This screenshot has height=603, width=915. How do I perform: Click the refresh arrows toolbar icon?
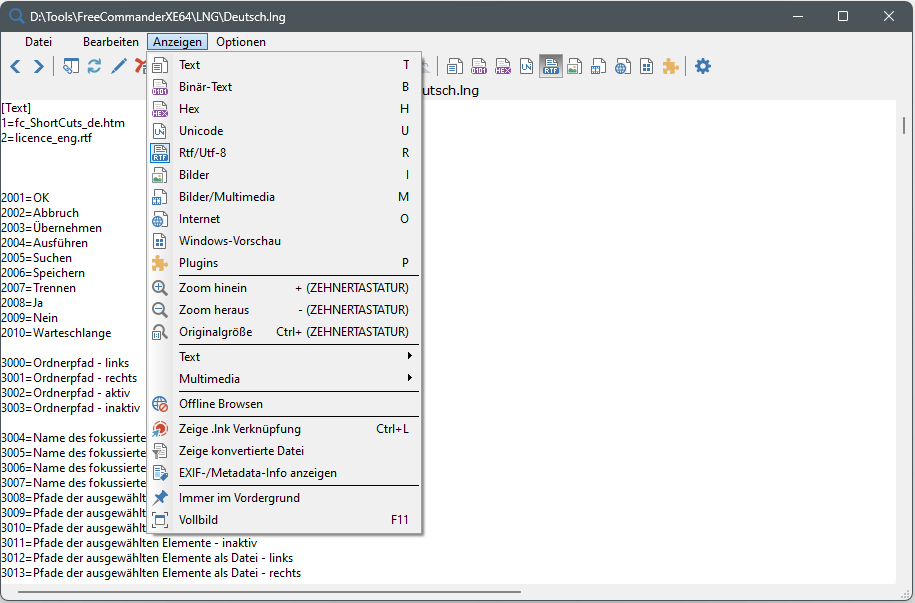(x=95, y=66)
